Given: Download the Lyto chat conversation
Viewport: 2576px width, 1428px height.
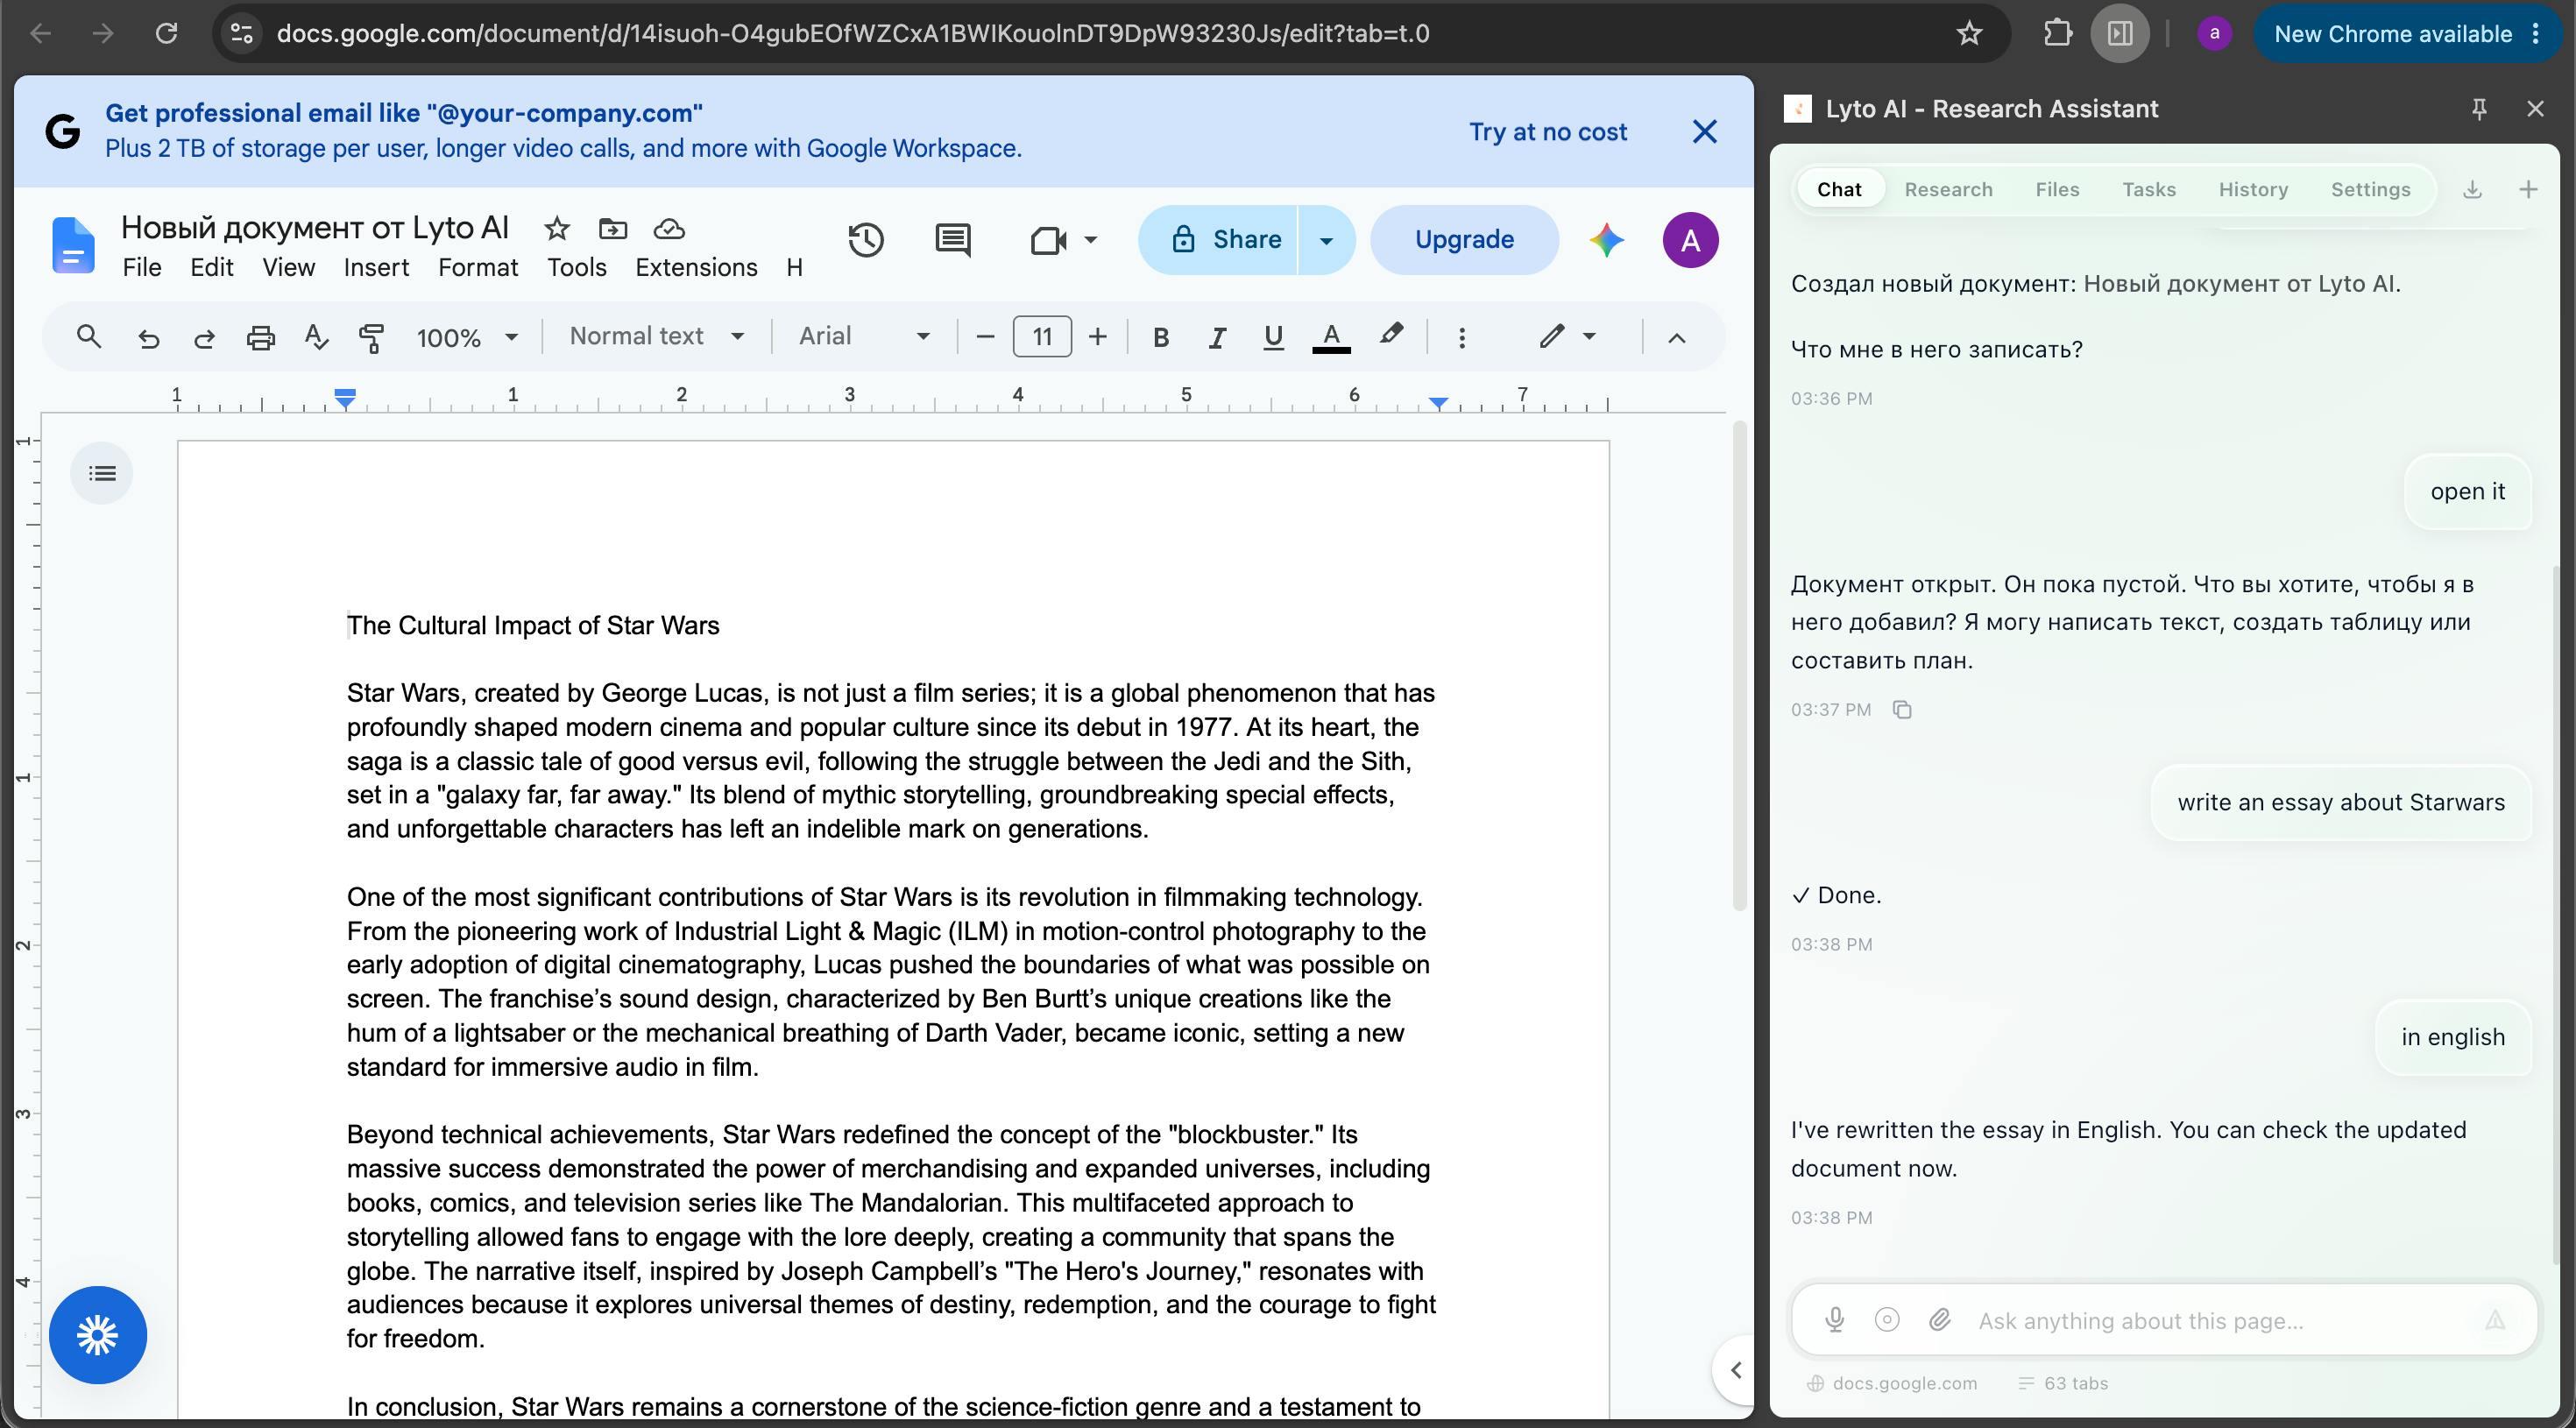Looking at the screenshot, I should 2473,189.
